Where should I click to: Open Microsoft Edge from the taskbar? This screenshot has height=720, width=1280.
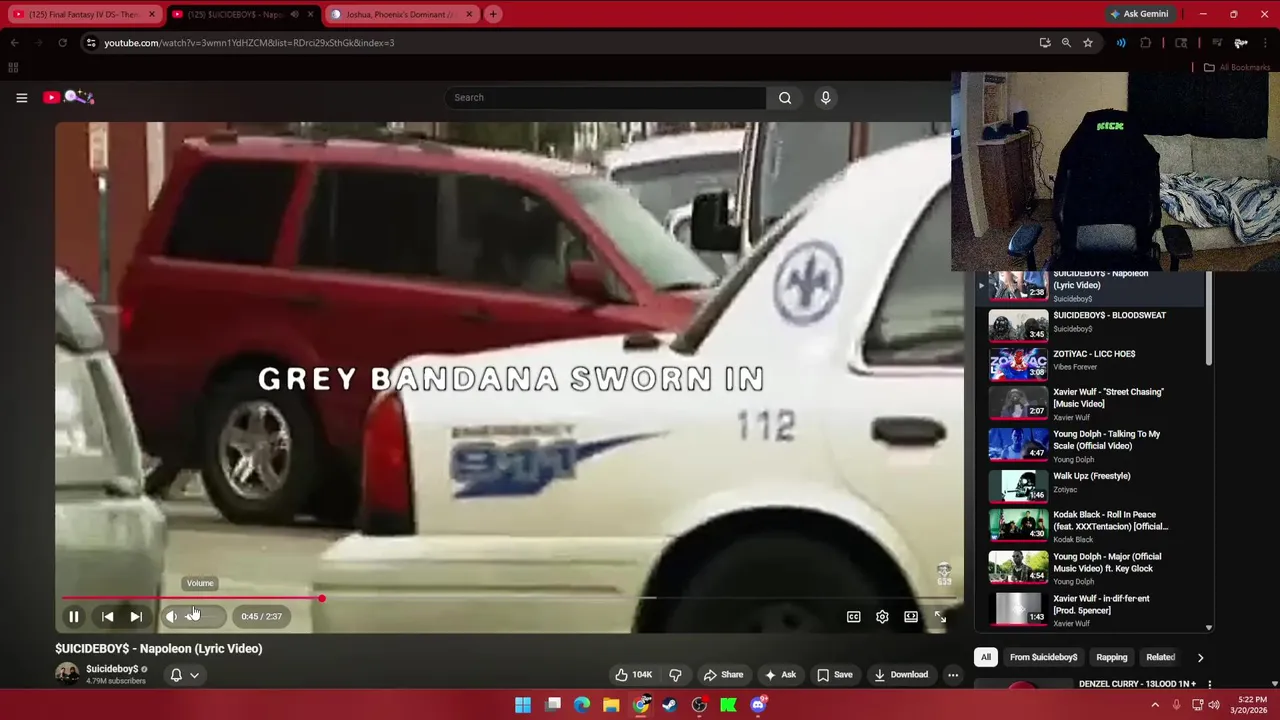(582, 705)
